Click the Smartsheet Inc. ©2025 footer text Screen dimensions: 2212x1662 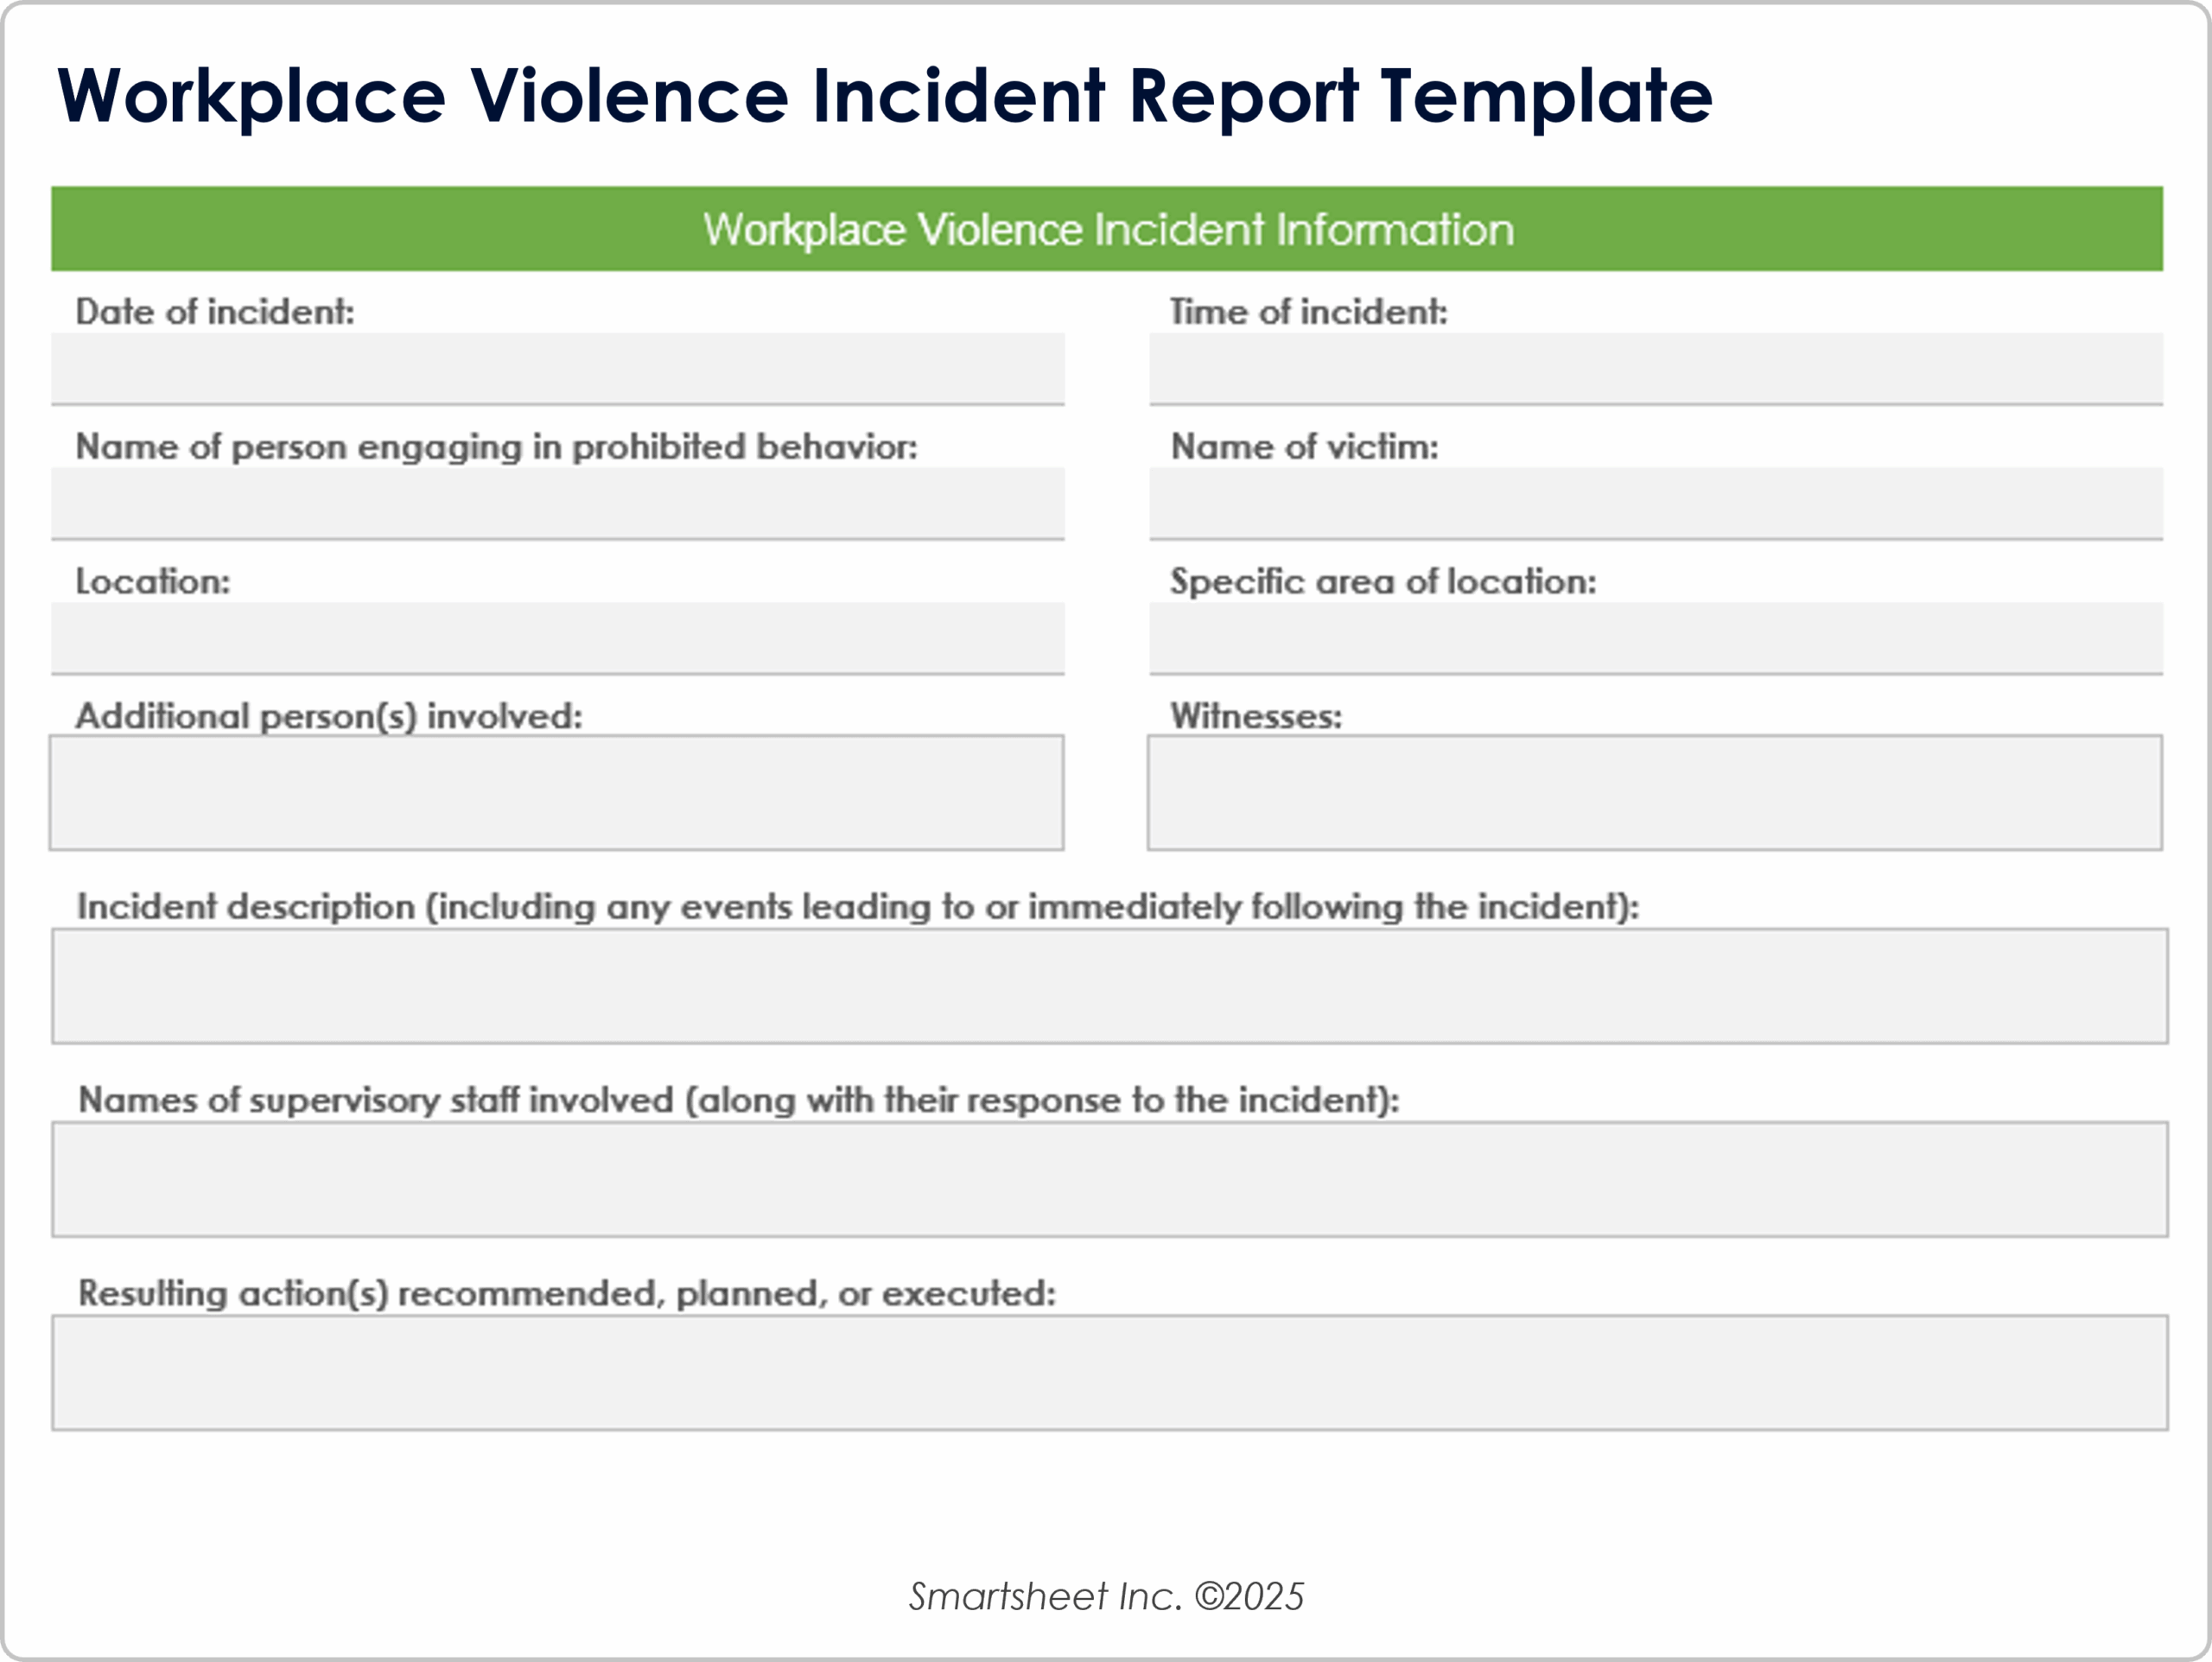click(1106, 1597)
